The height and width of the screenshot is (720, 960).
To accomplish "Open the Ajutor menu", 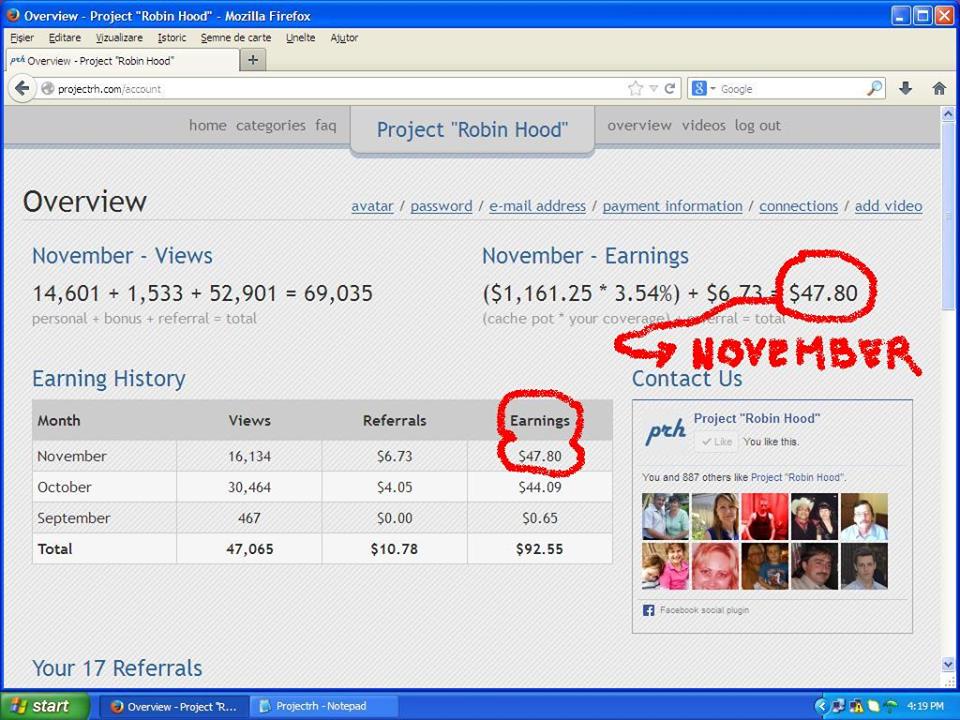I will coord(344,38).
